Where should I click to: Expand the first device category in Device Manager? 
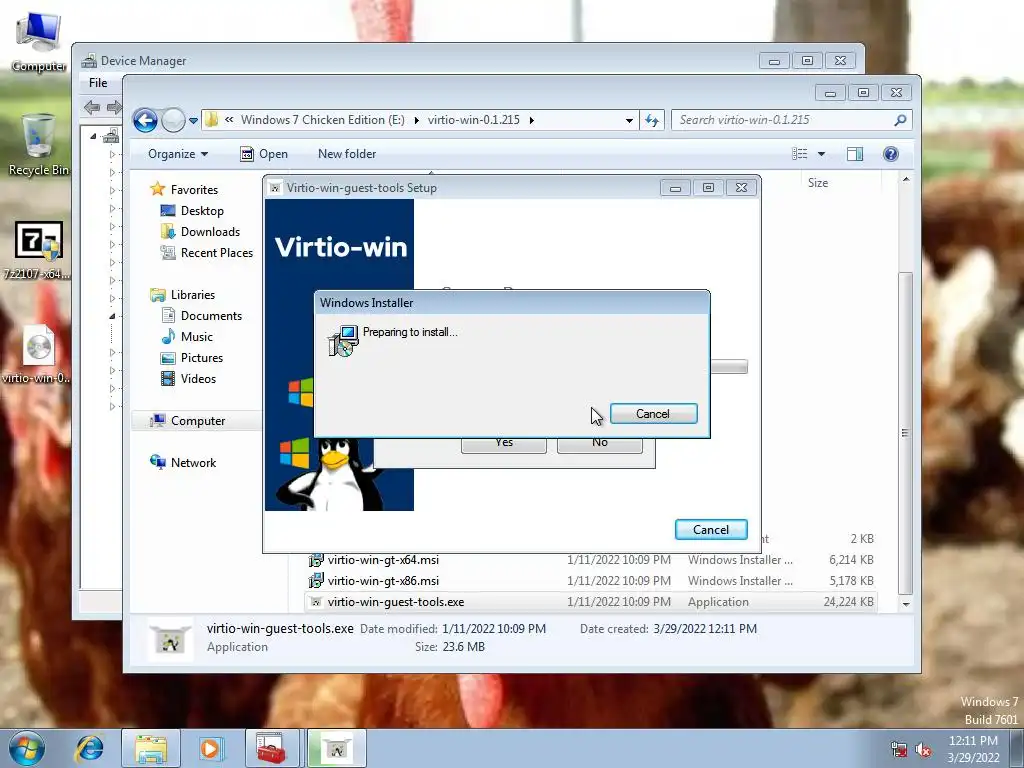pyautogui.click(x=112, y=155)
